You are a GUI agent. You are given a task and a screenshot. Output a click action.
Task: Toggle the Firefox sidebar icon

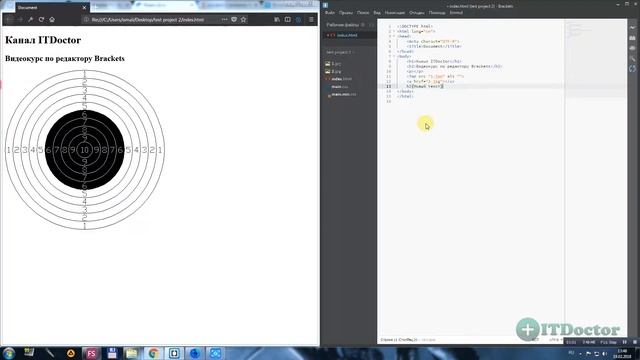click(x=288, y=20)
